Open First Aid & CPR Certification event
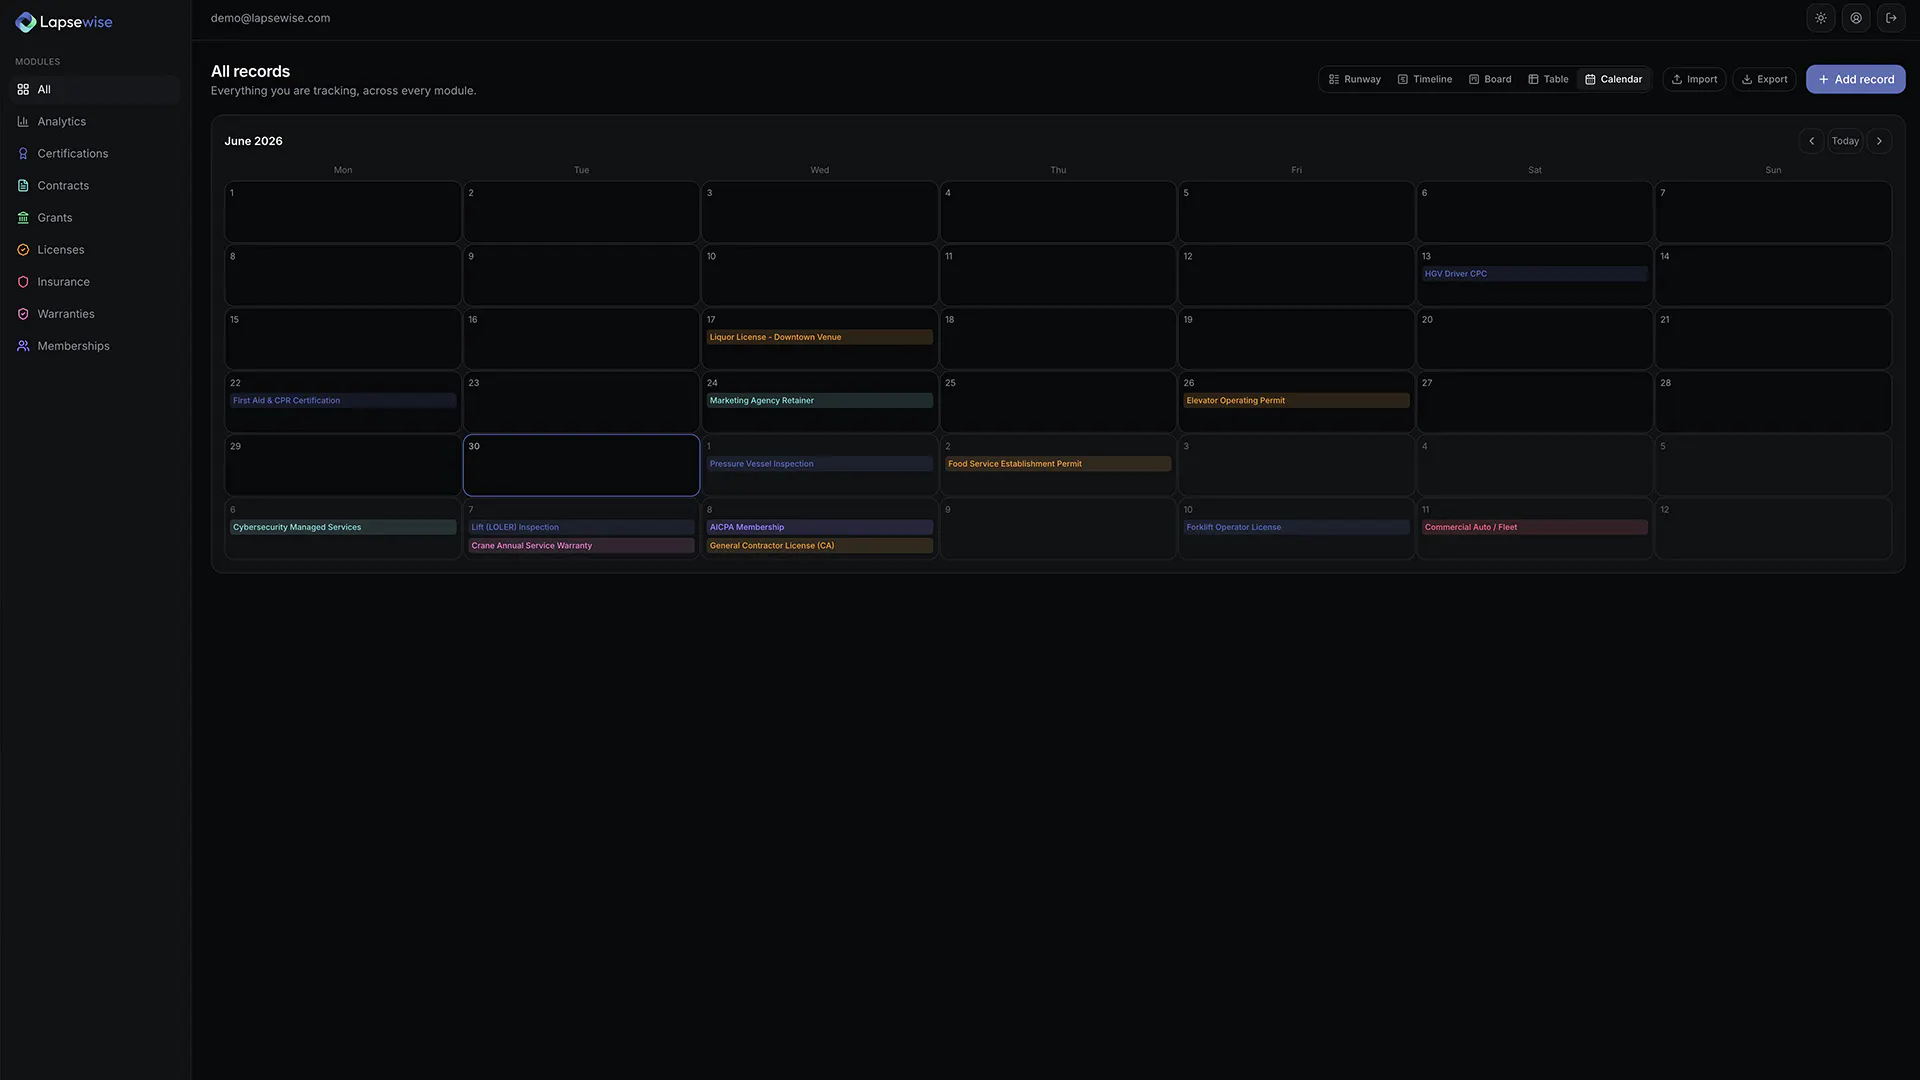 point(343,401)
